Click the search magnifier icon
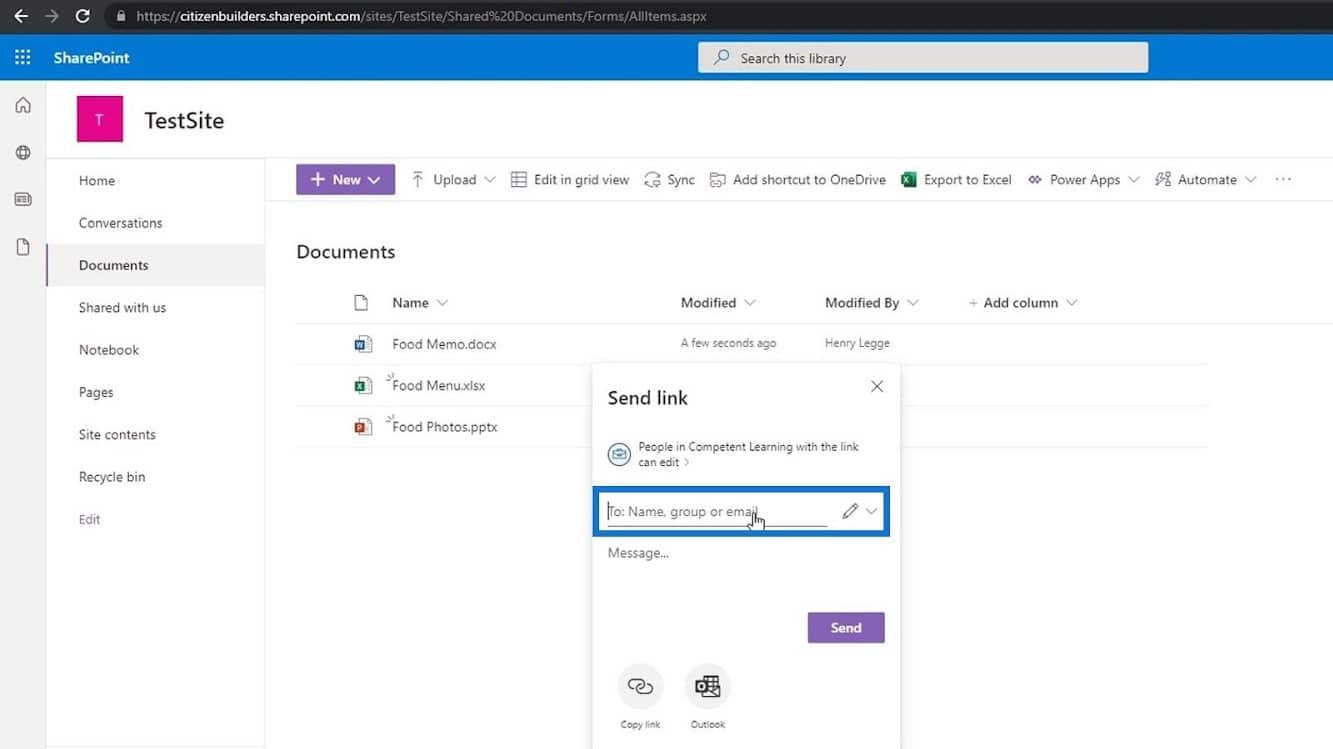Viewport: 1333px width, 749px height. pyautogui.click(x=721, y=58)
